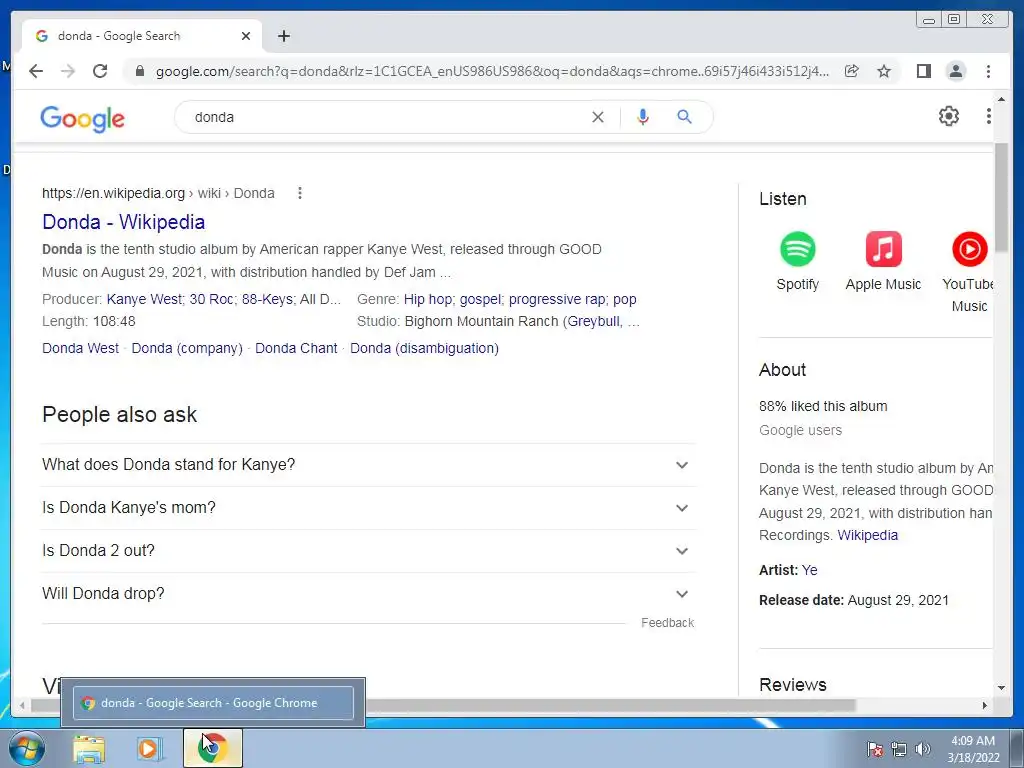Open the Action Center flag icon

[874, 749]
